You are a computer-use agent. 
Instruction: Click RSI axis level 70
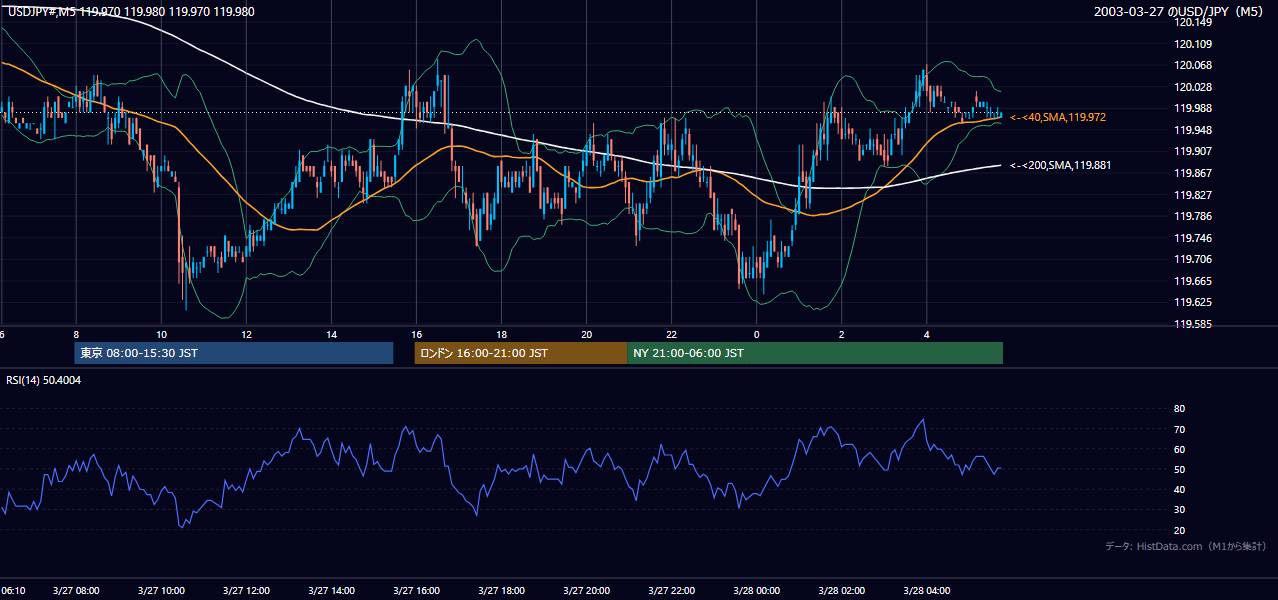pyautogui.click(x=1179, y=429)
